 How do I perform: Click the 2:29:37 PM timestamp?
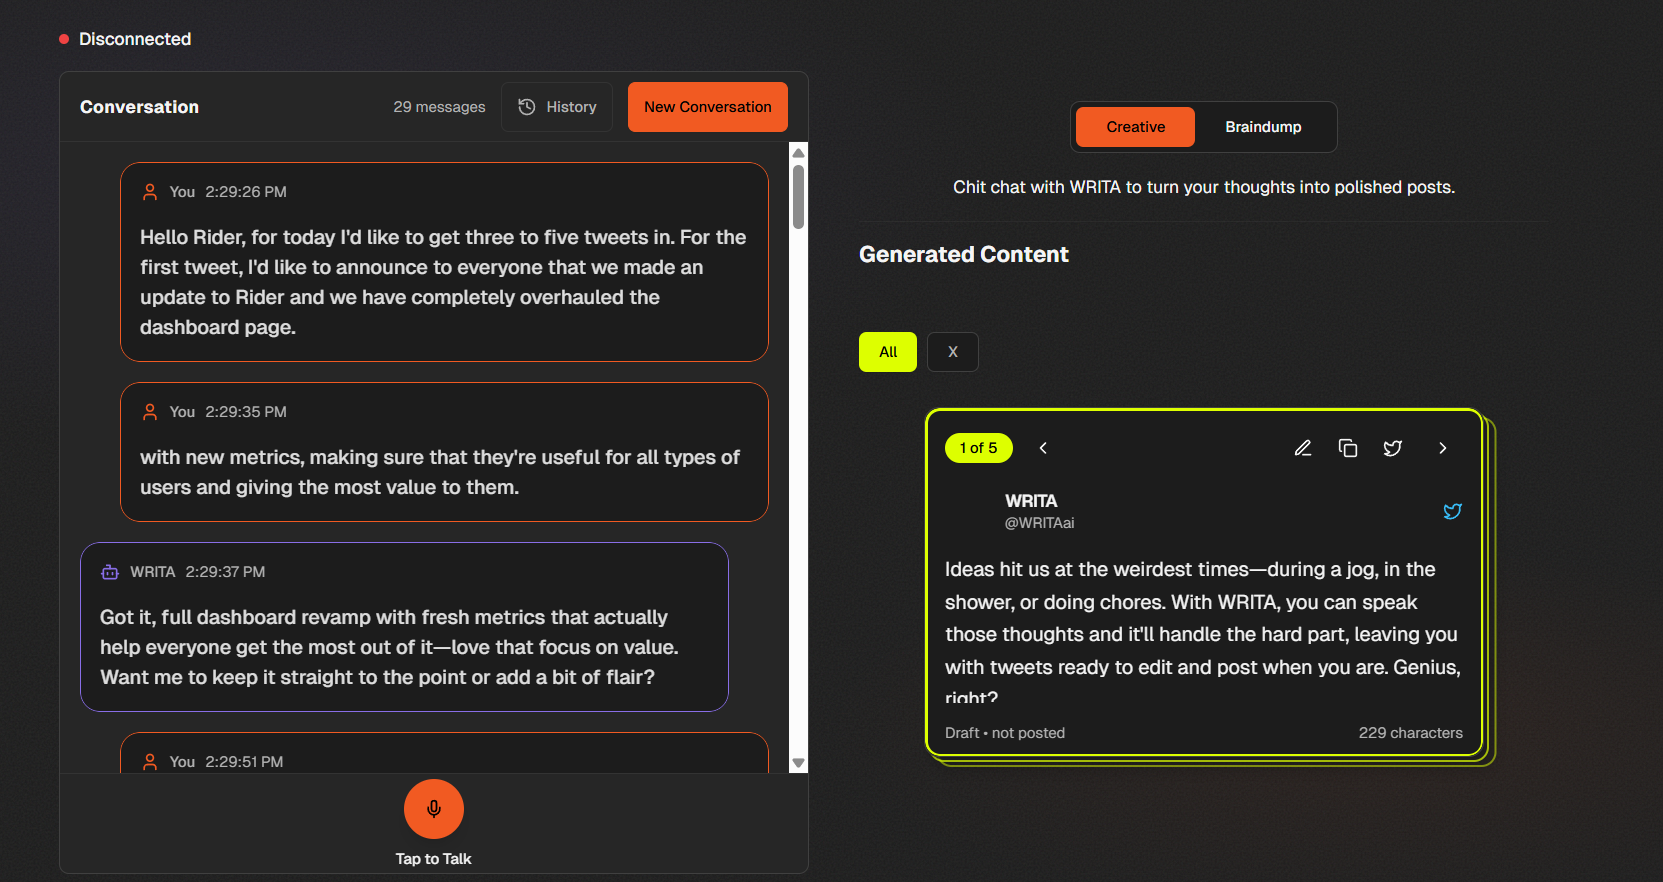click(225, 572)
